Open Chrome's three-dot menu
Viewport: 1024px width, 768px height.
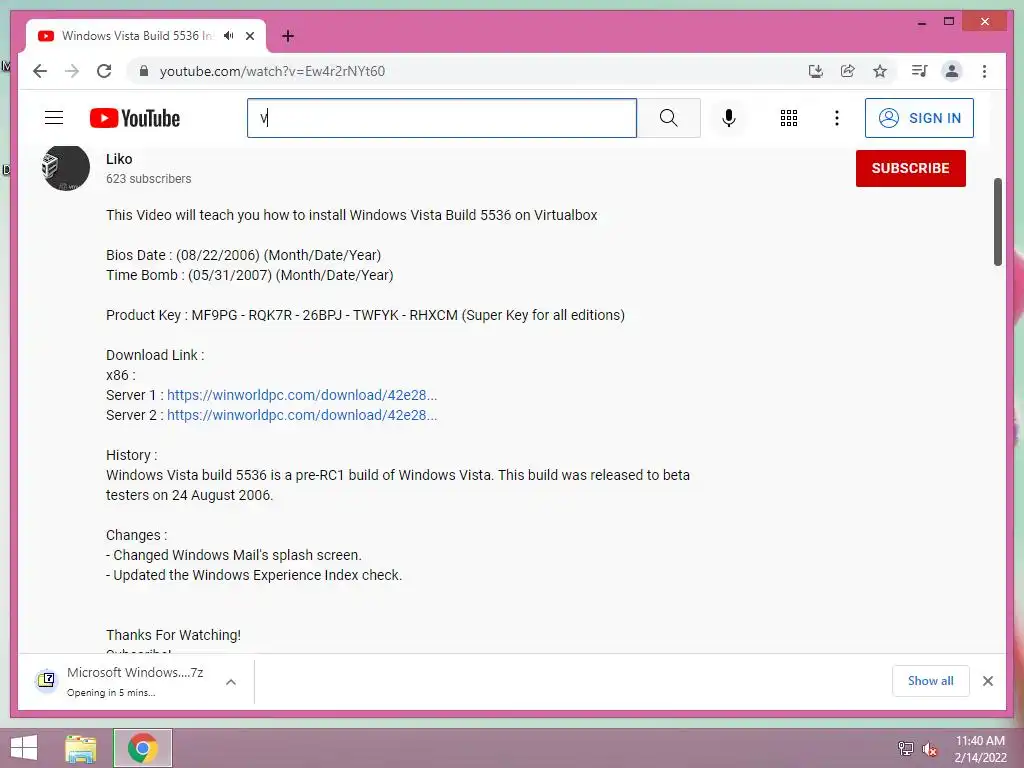[x=984, y=71]
